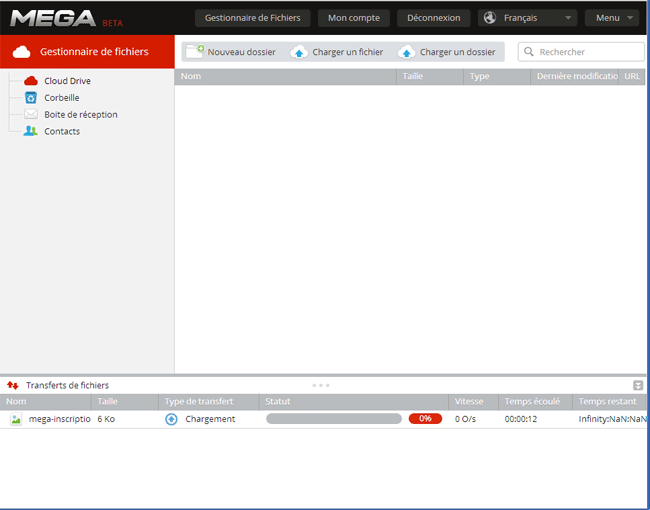Click the red transfer arrows icon
This screenshot has height=510, width=650.
13,385
